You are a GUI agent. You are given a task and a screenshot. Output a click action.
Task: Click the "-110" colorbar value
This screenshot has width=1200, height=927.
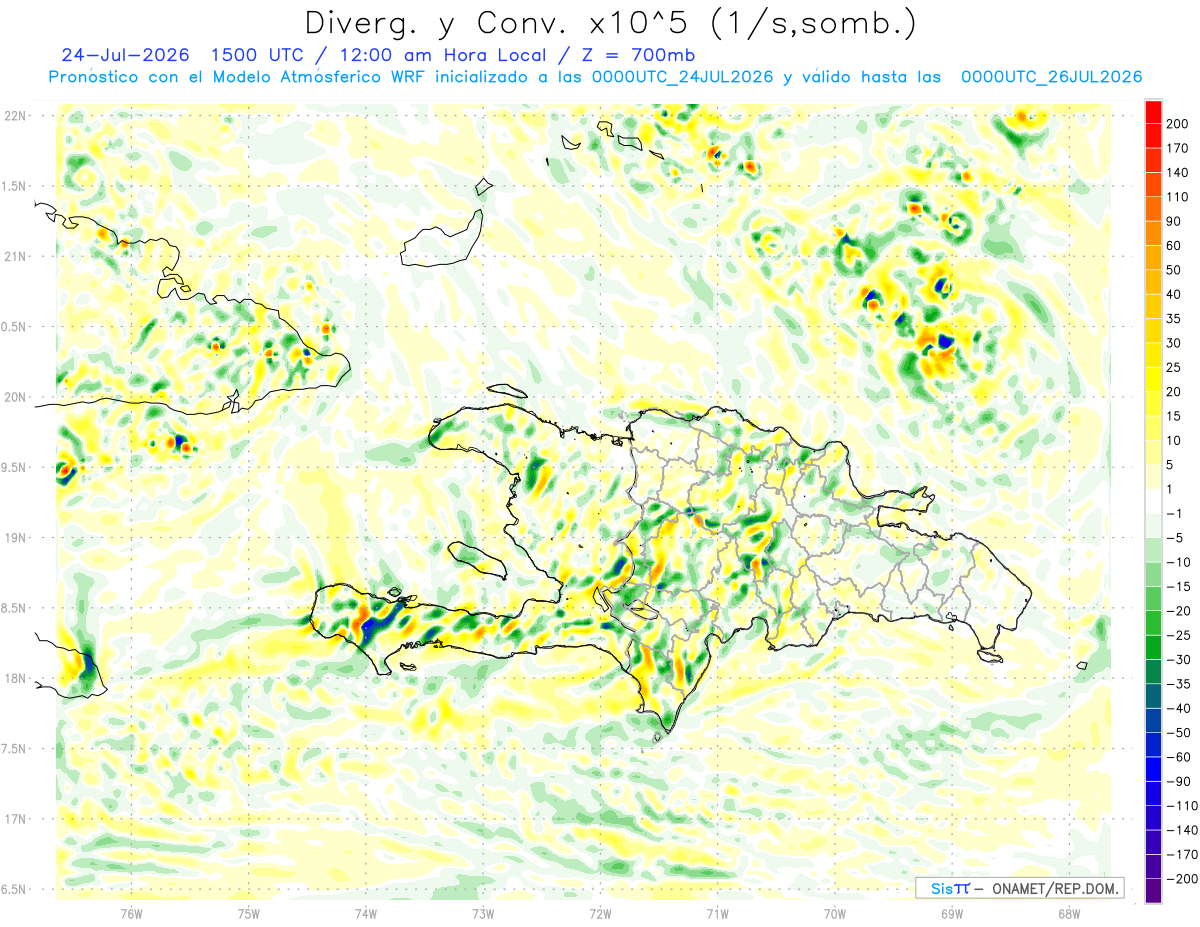(1183, 806)
